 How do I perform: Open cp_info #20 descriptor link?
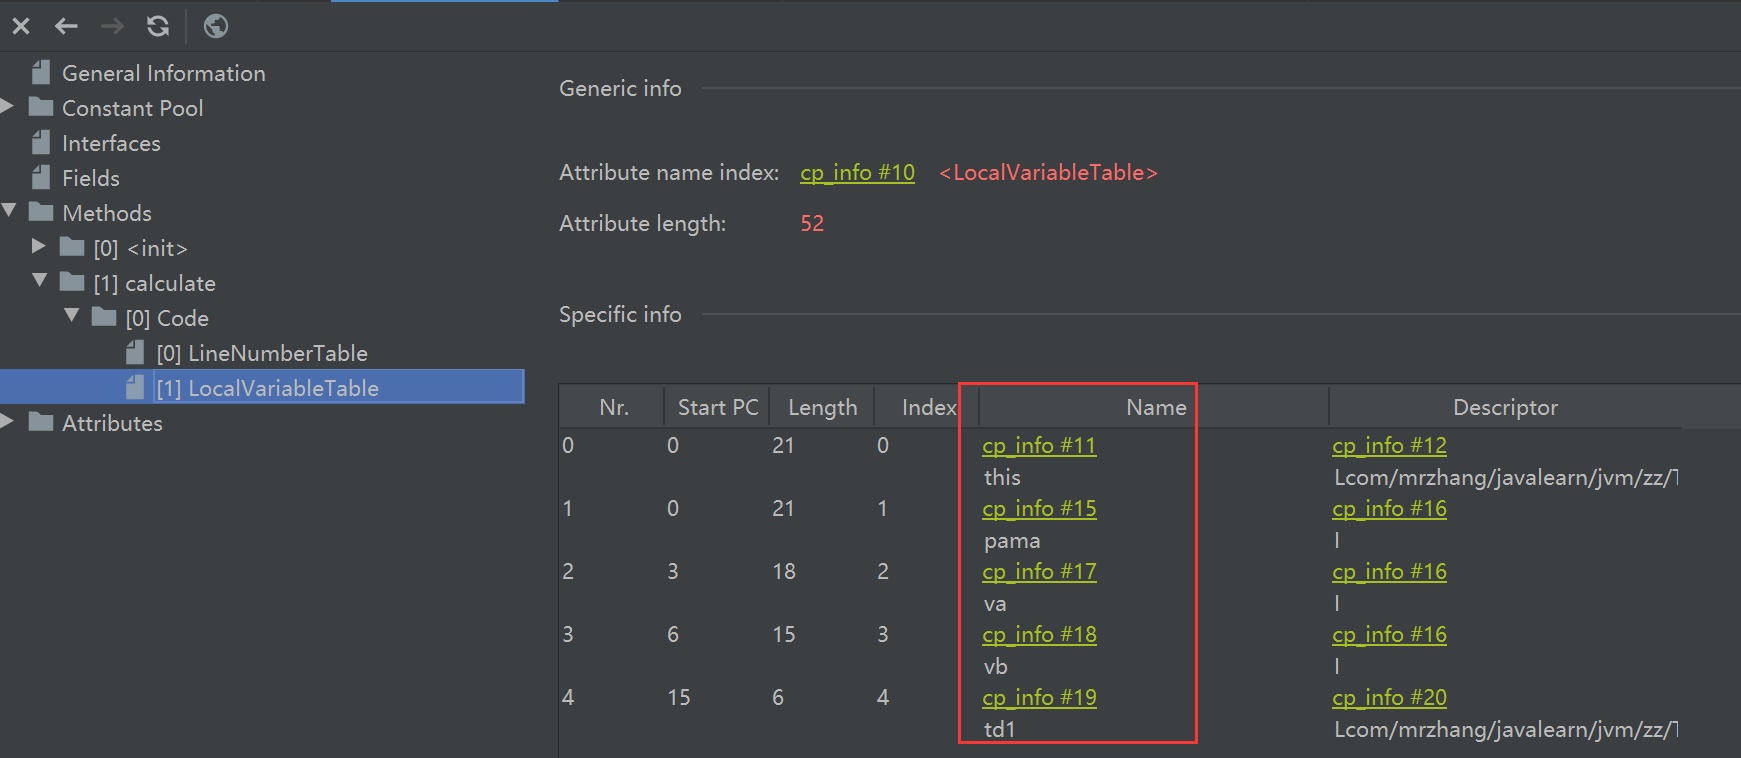point(1389,698)
